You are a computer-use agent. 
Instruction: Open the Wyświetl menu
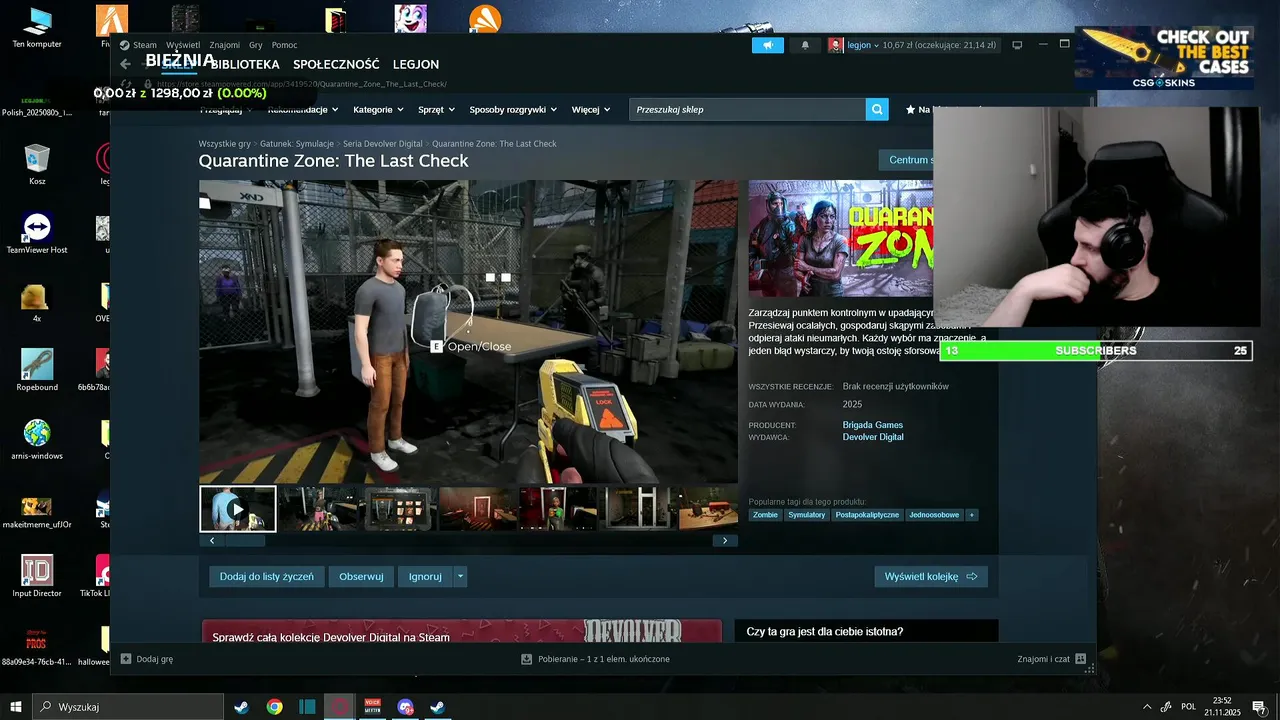tap(183, 45)
